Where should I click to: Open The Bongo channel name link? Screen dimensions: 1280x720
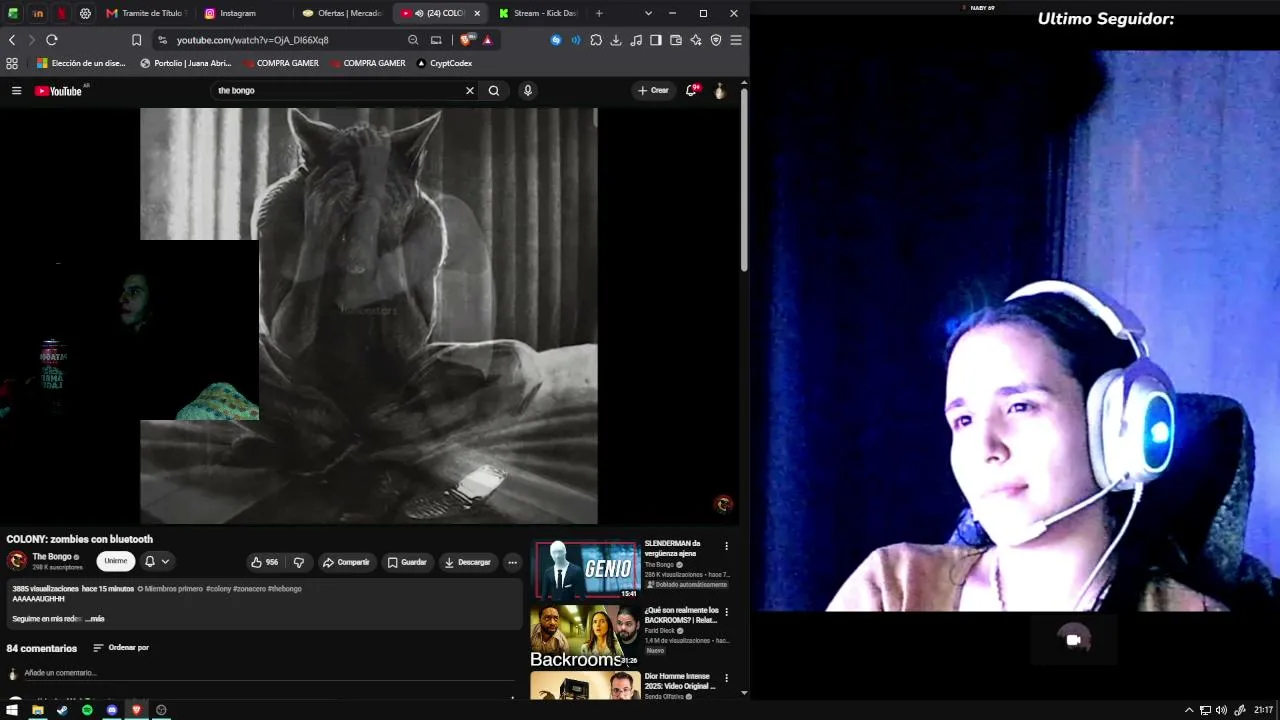[52, 557]
